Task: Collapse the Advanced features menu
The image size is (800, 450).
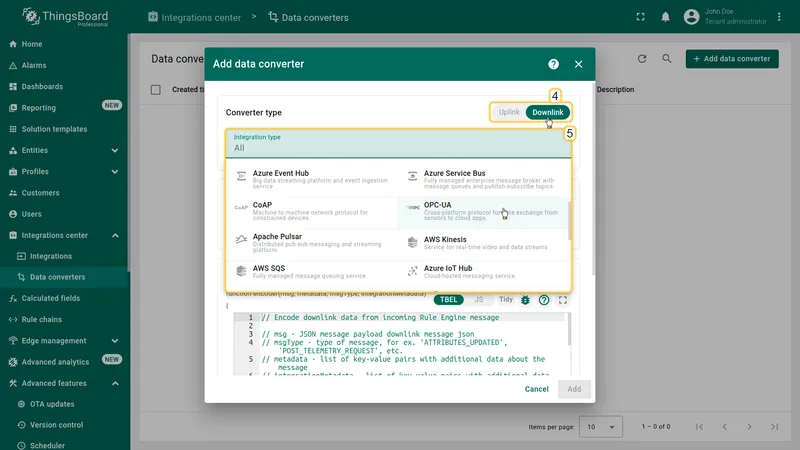Action: coord(115,383)
